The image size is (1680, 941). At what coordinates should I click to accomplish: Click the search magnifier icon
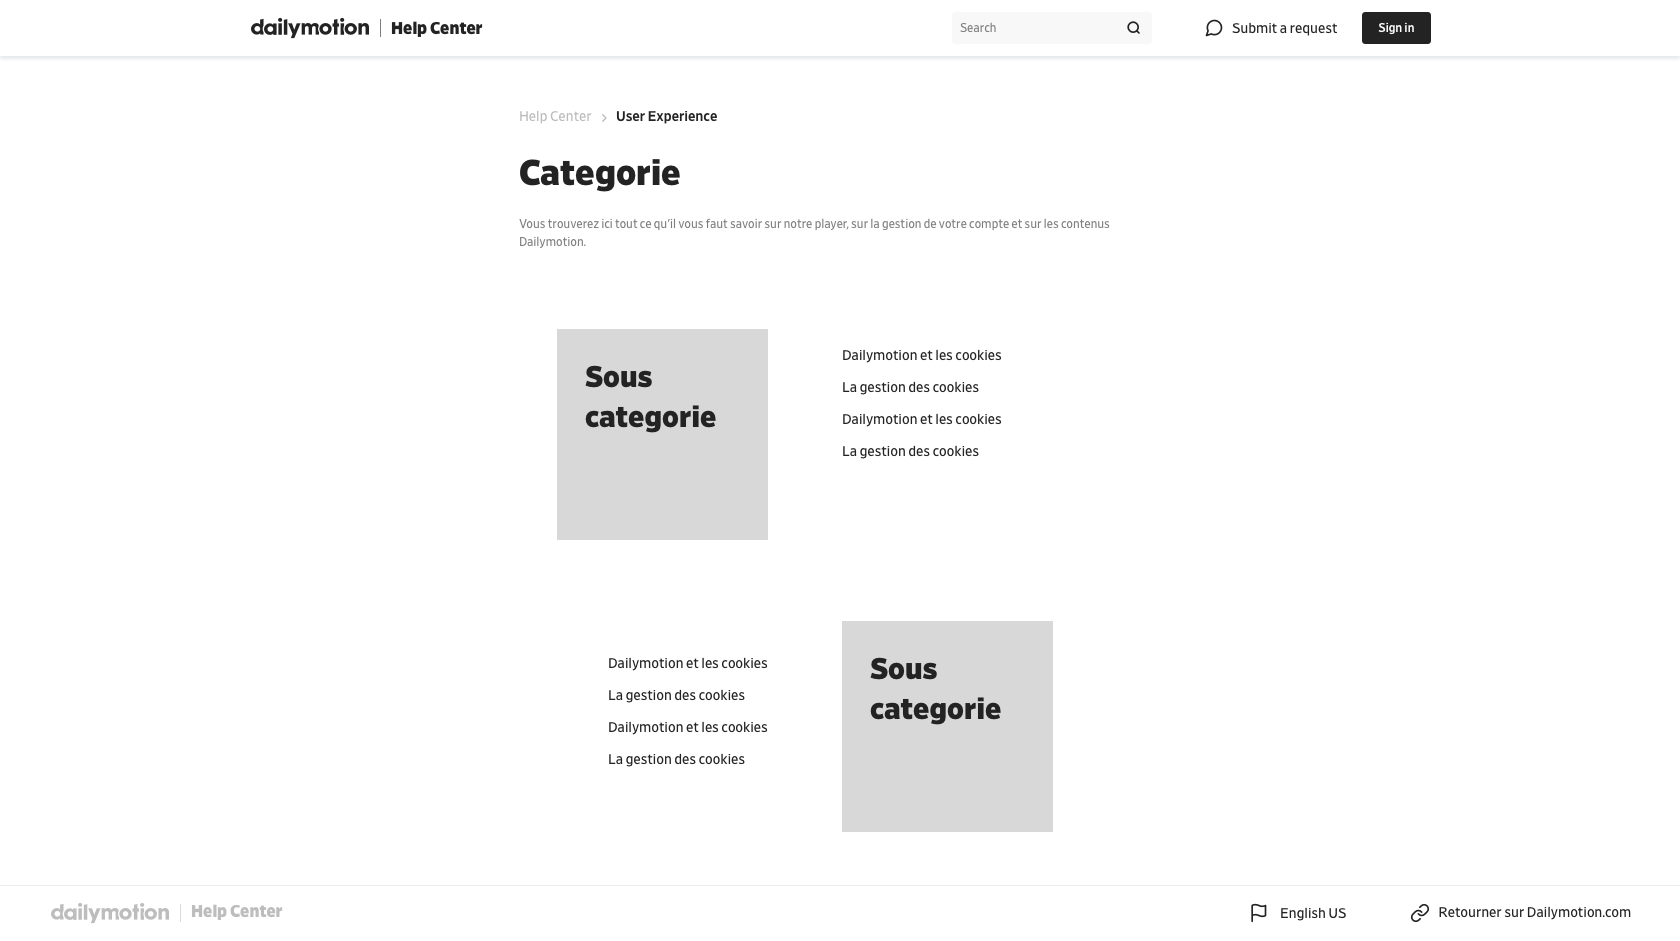[1133, 28]
